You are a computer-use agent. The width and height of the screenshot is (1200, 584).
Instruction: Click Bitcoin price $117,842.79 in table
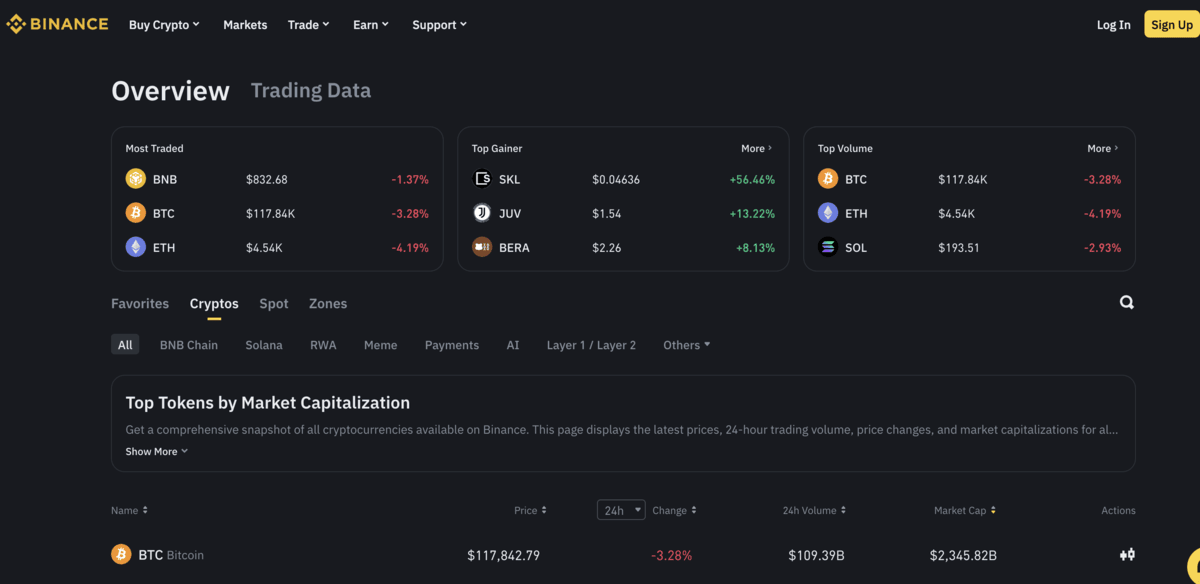click(x=504, y=554)
